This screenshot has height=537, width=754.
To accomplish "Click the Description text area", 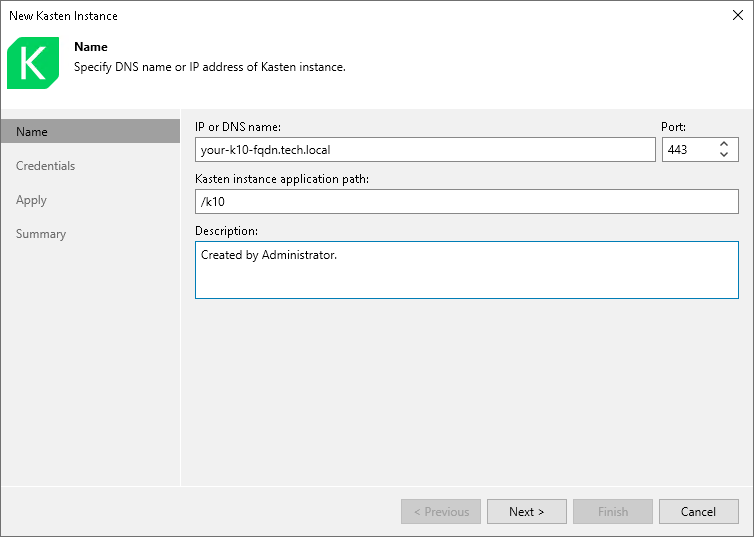I will click(x=466, y=270).
